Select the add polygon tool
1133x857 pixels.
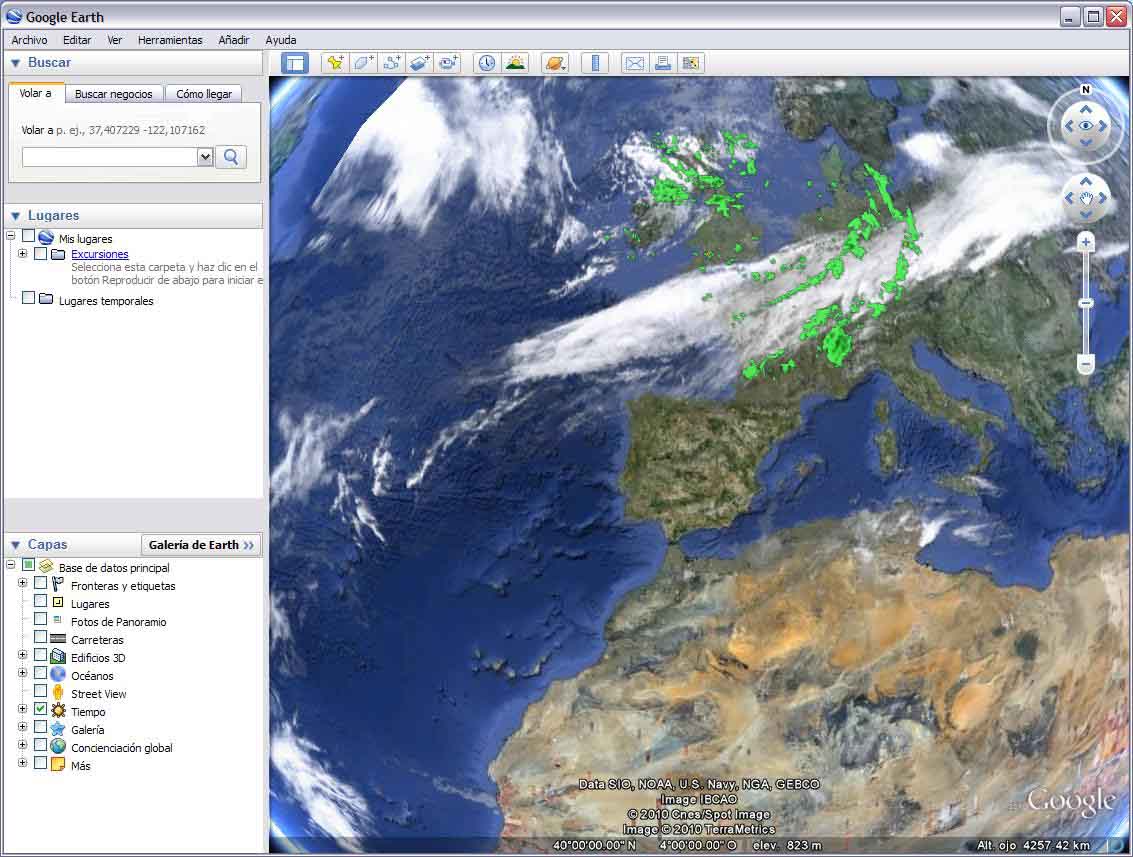(x=363, y=63)
